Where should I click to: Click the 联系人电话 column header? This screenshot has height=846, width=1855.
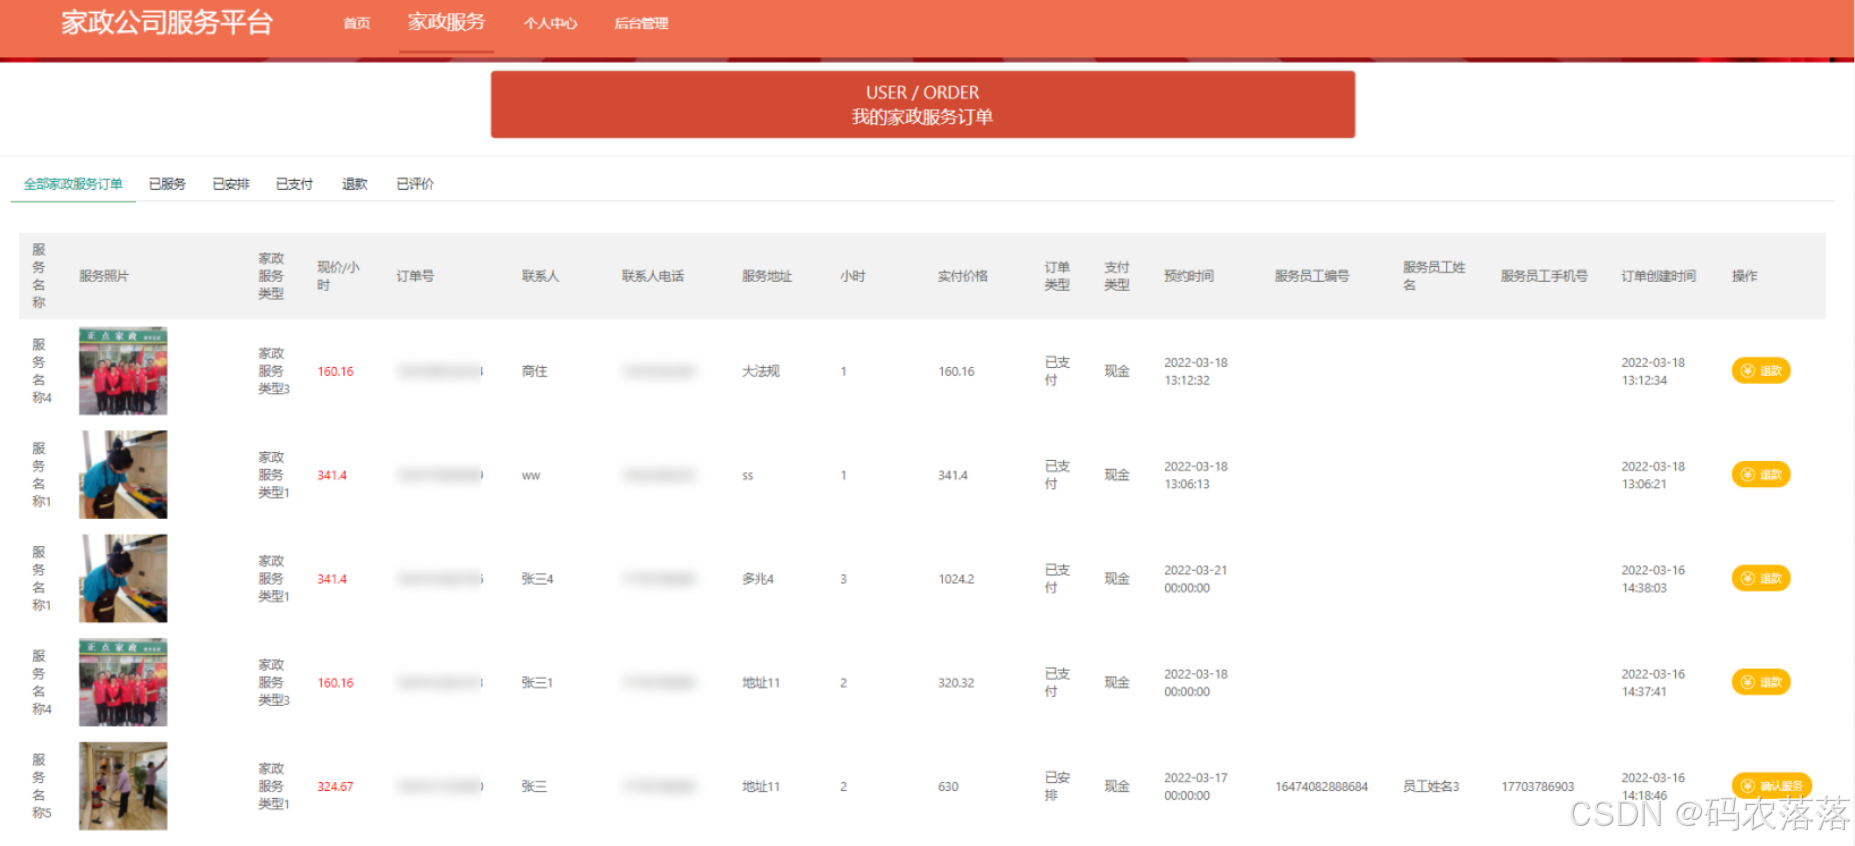(x=652, y=276)
